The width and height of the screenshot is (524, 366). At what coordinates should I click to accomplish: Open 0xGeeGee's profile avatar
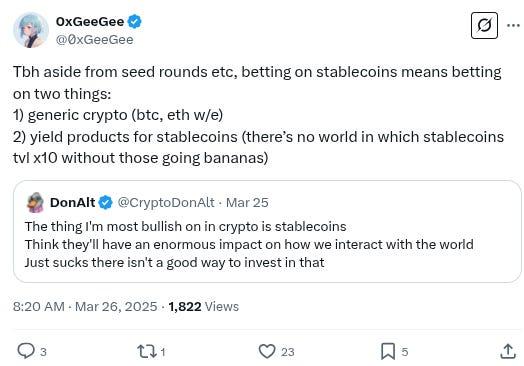[x=31, y=30]
